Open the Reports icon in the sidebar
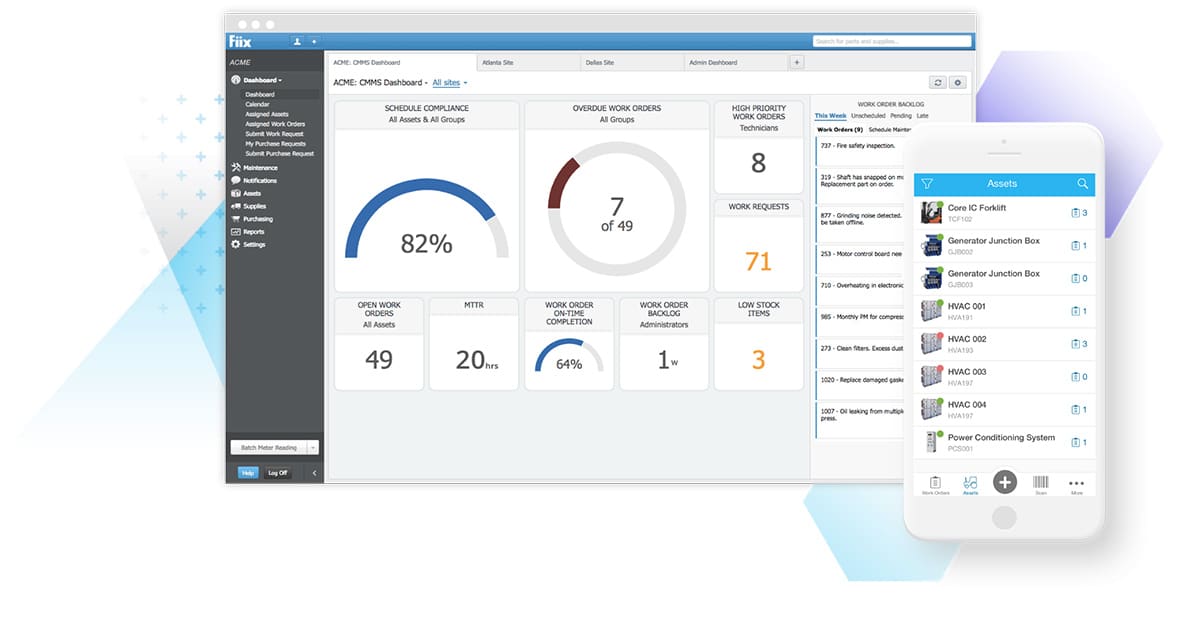This screenshot has width=1200, height=624. 235,232
